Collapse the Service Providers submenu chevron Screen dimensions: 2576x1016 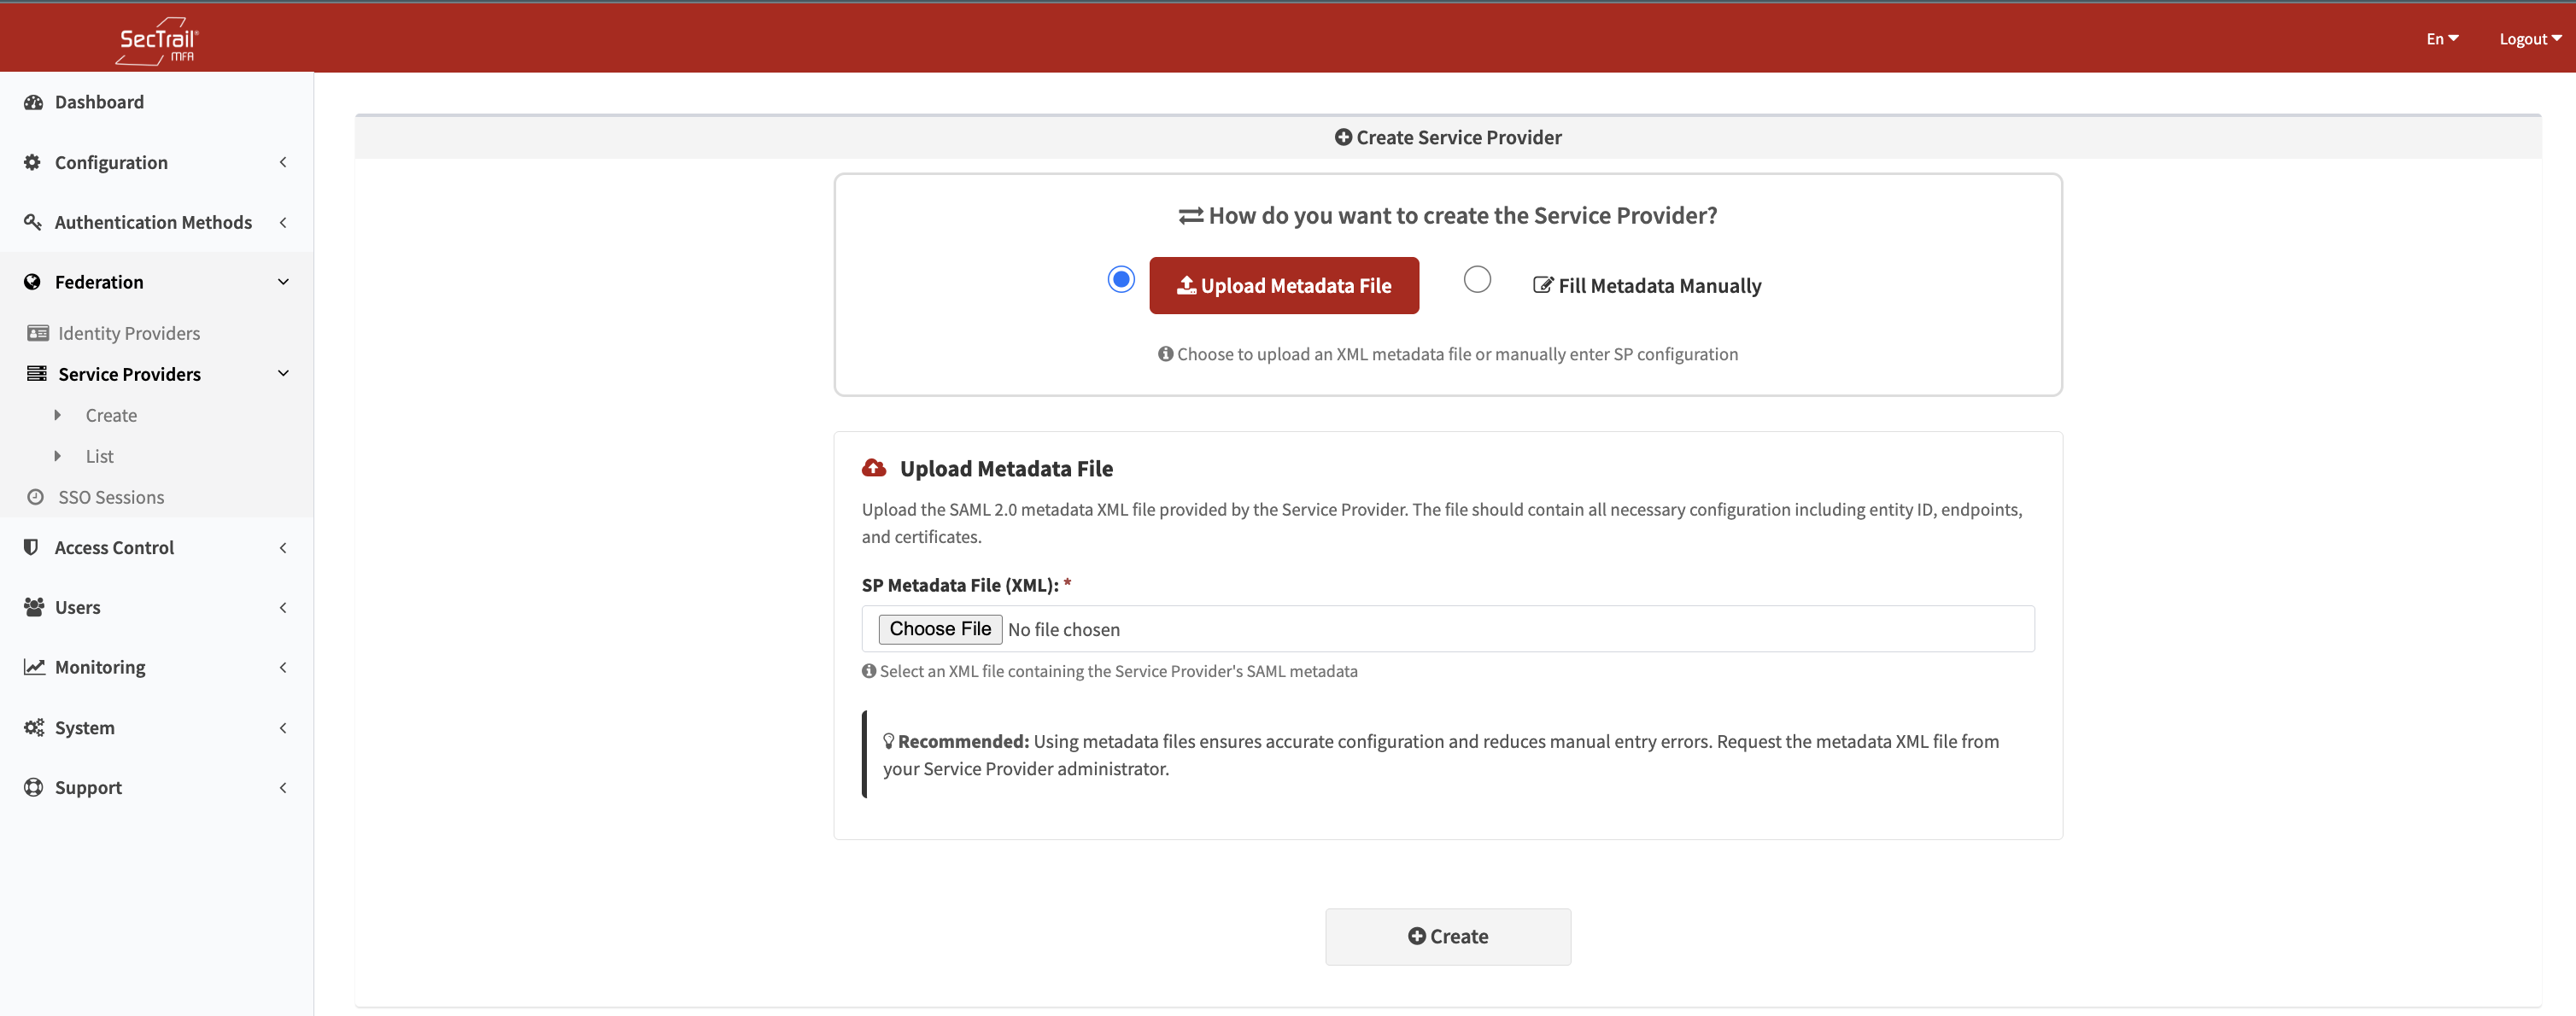(283, 374)
